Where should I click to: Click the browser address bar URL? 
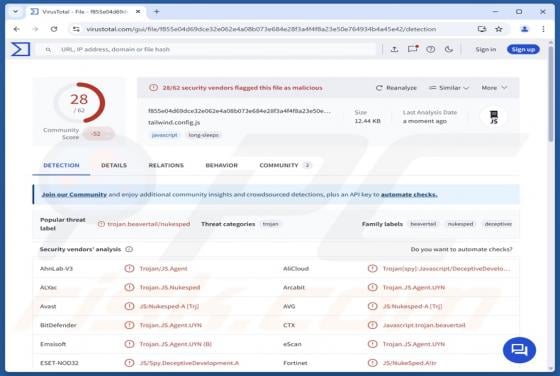(261, 29)
